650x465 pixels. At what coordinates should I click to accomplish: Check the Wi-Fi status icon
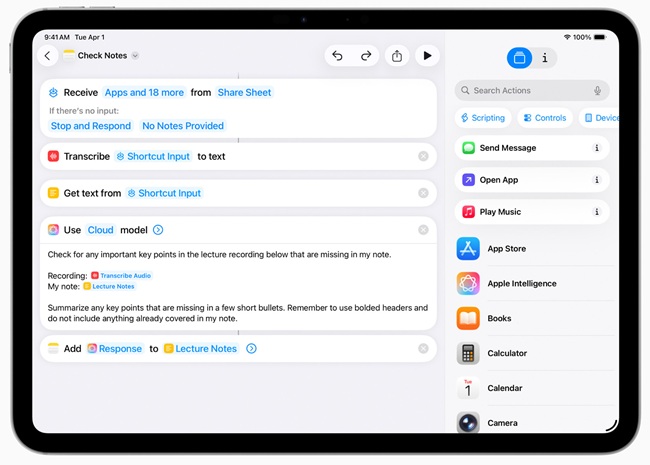click(x=567, y=37)
